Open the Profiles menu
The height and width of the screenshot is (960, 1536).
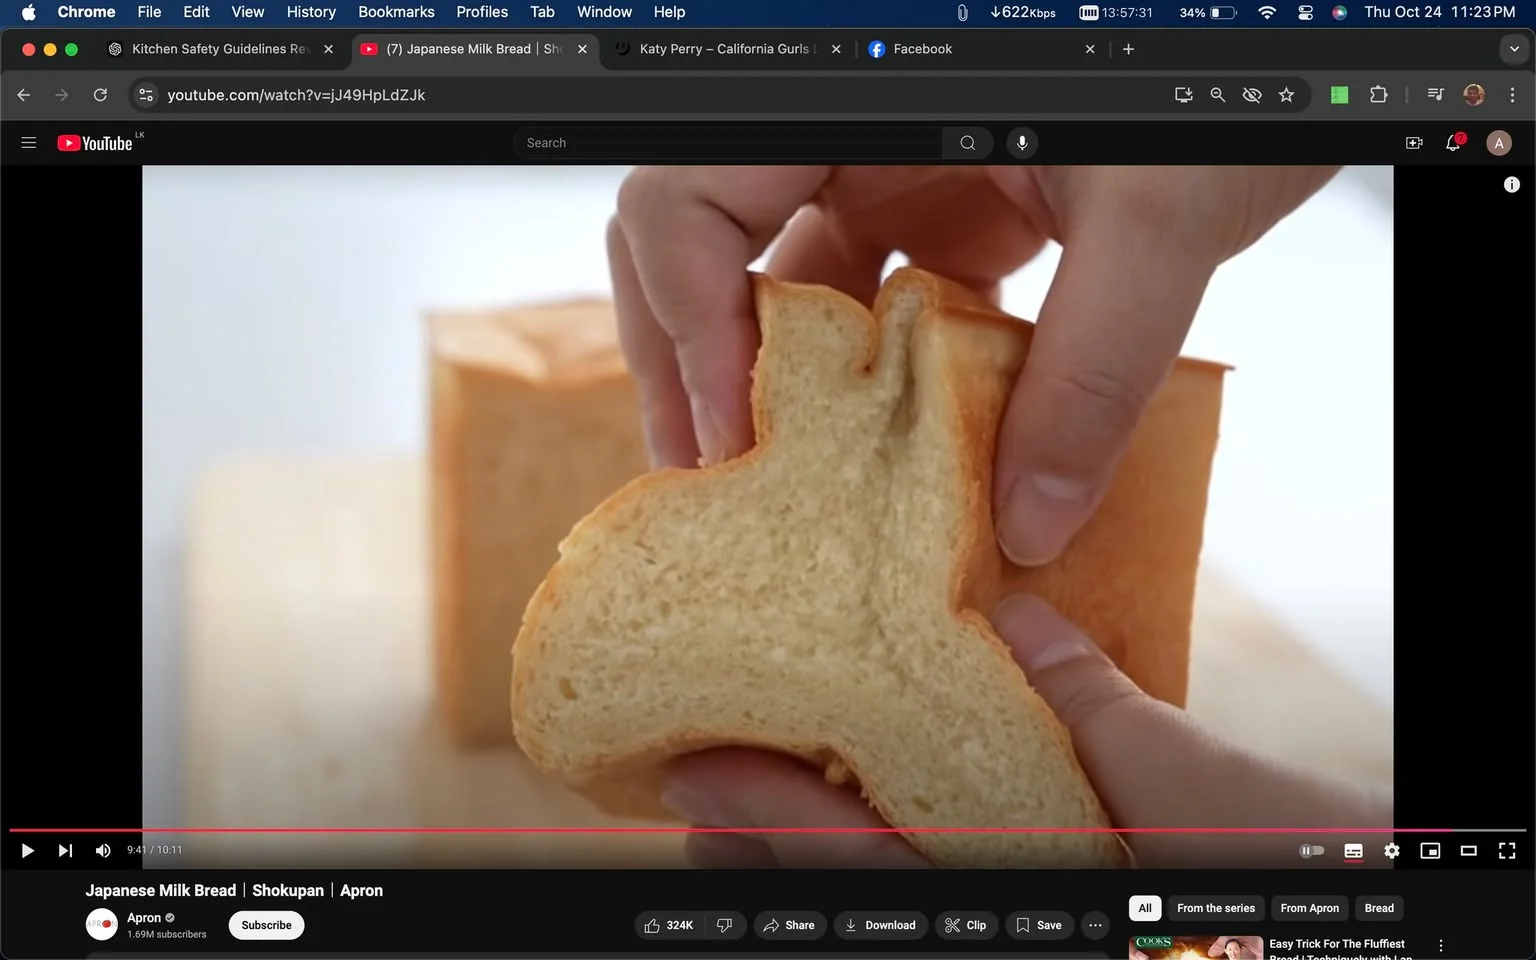pyautogui.click(x=482, y=12)
